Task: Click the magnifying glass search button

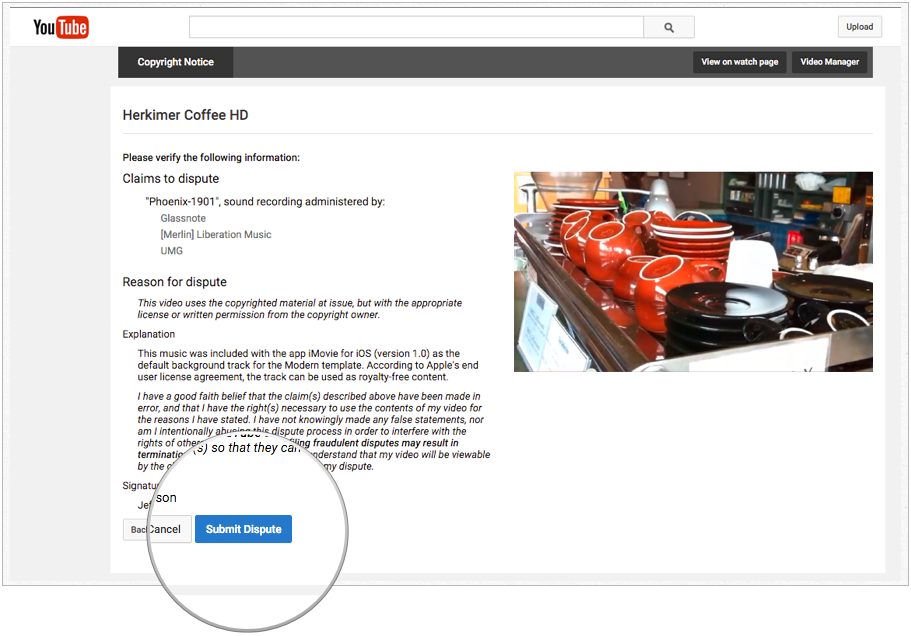Action: coord(668,28)
